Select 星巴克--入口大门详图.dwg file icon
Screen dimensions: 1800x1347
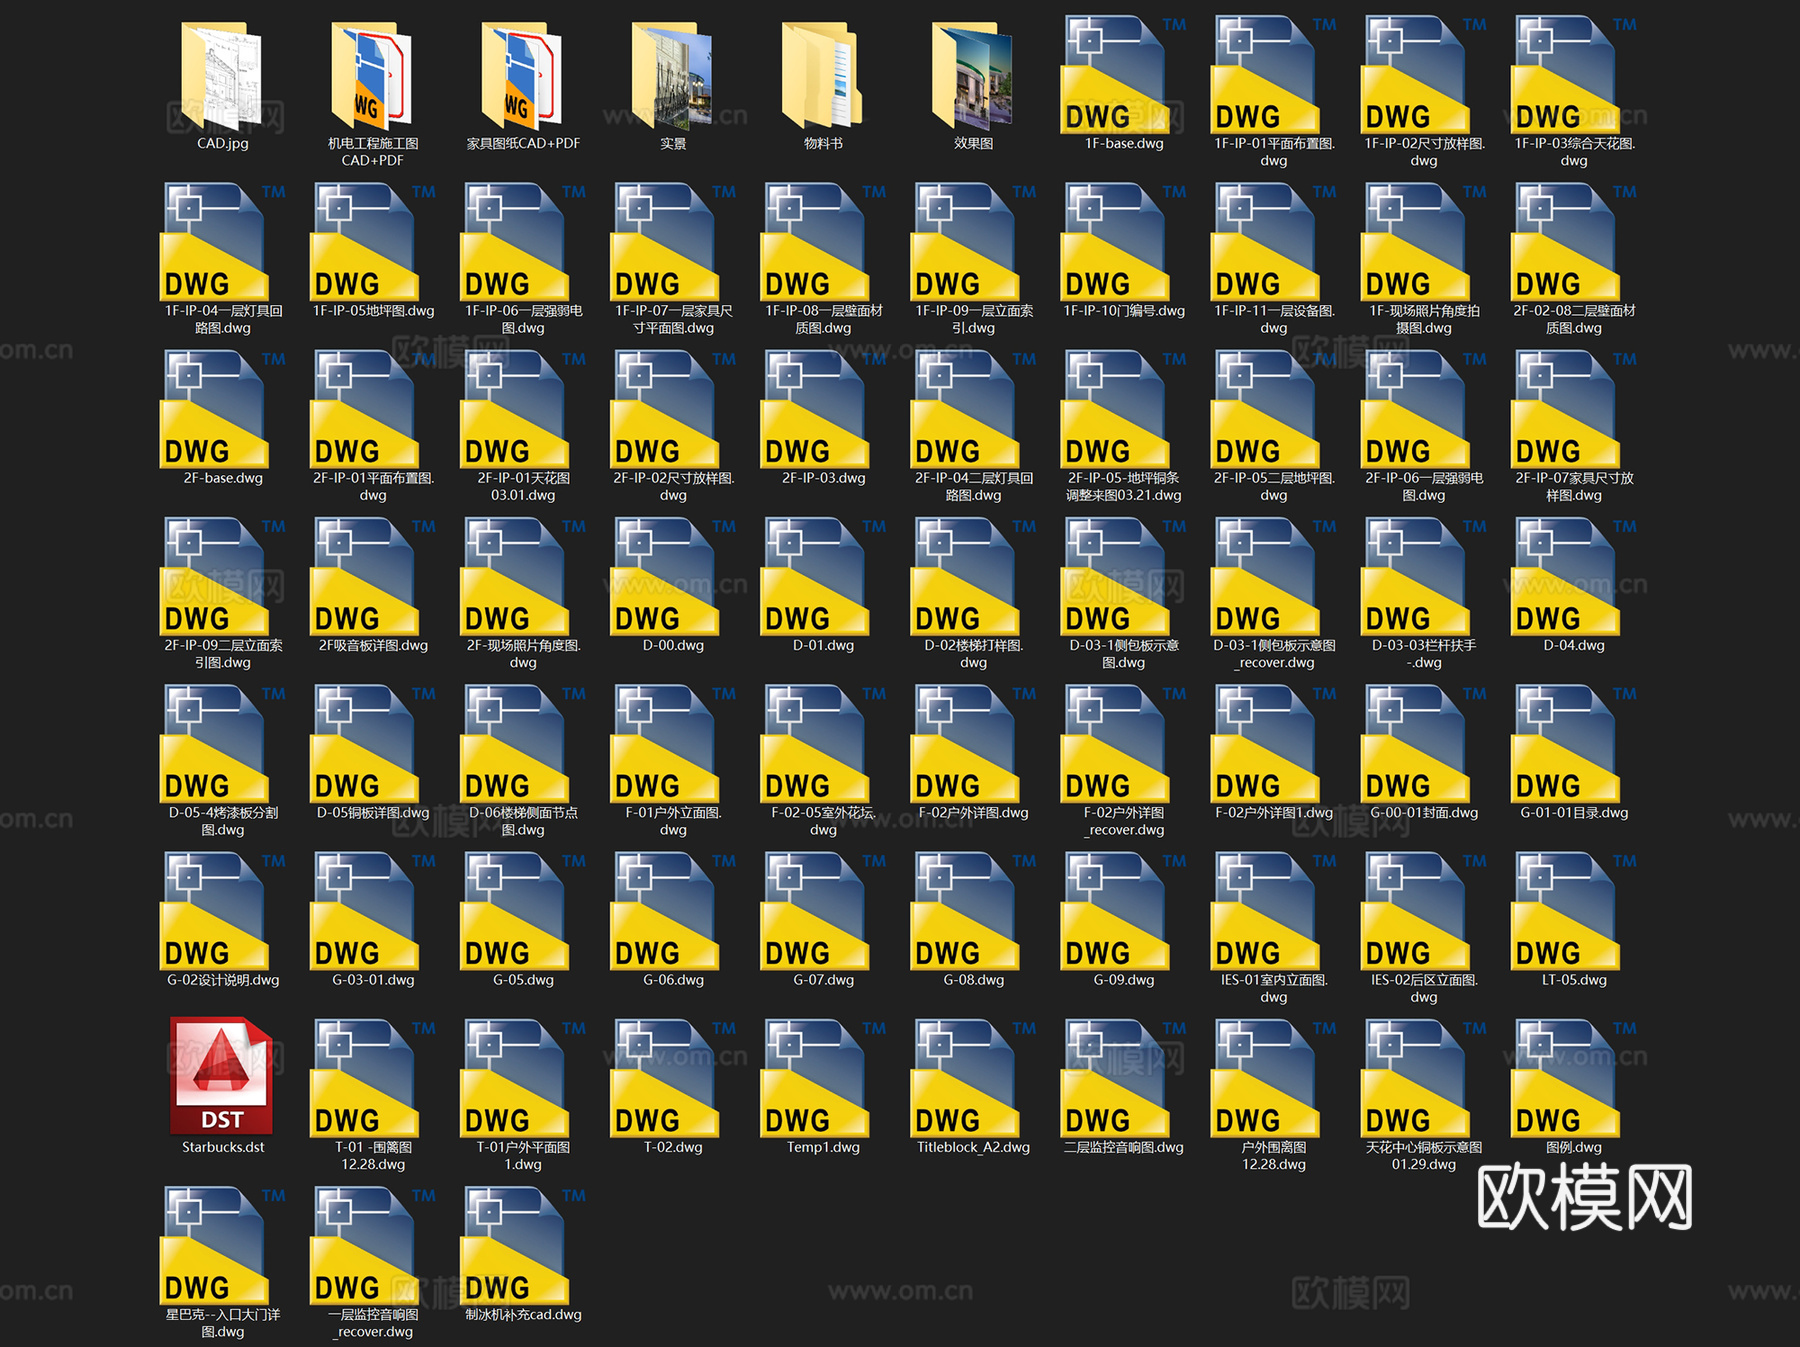tap(214, 1244)
